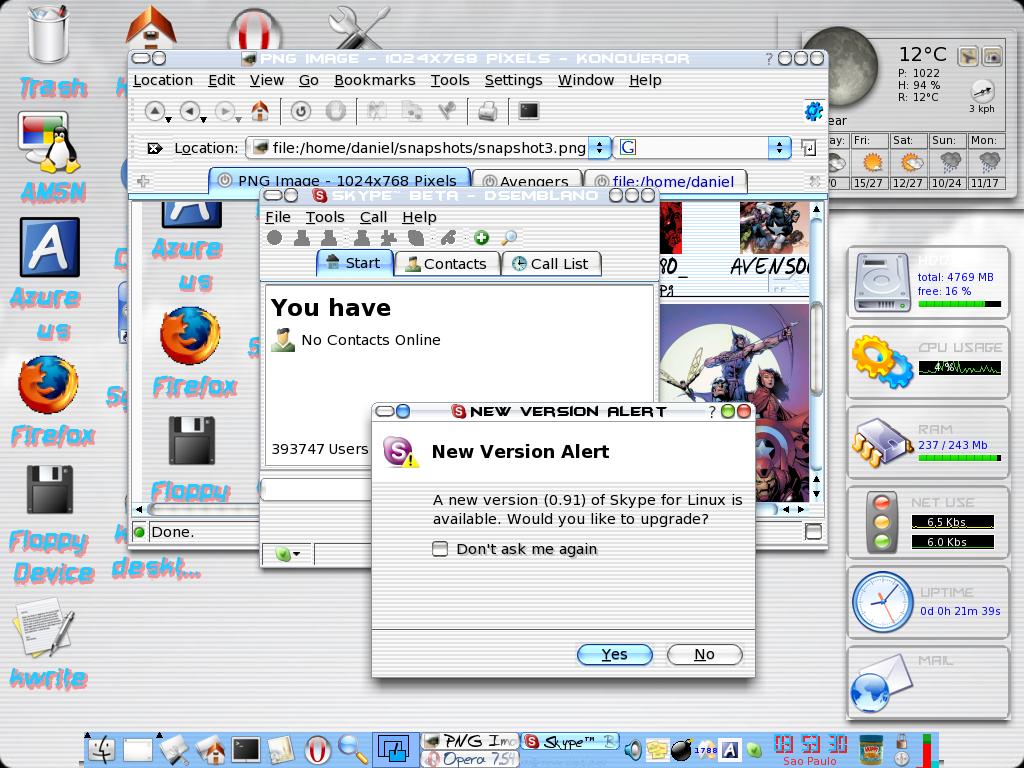This screenshot has height=768, width=1024.
Task: Open the Call menu in Skype window
Action: click(374, 217)
